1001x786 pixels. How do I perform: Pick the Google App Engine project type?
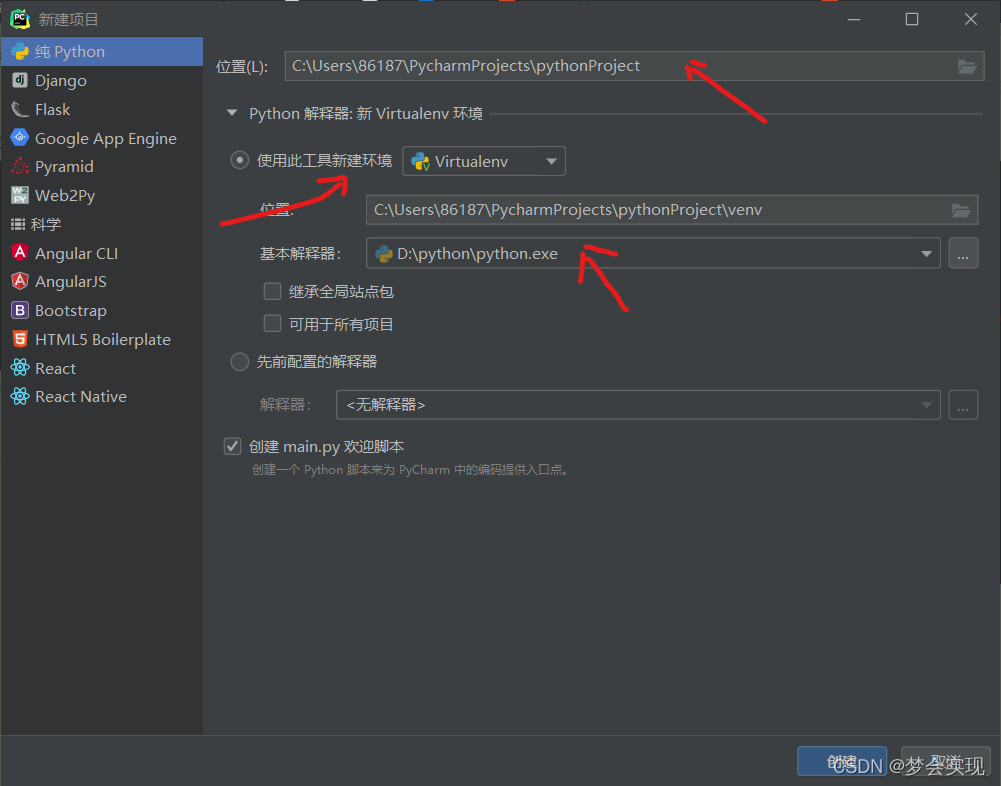click(x=102, y=138)
